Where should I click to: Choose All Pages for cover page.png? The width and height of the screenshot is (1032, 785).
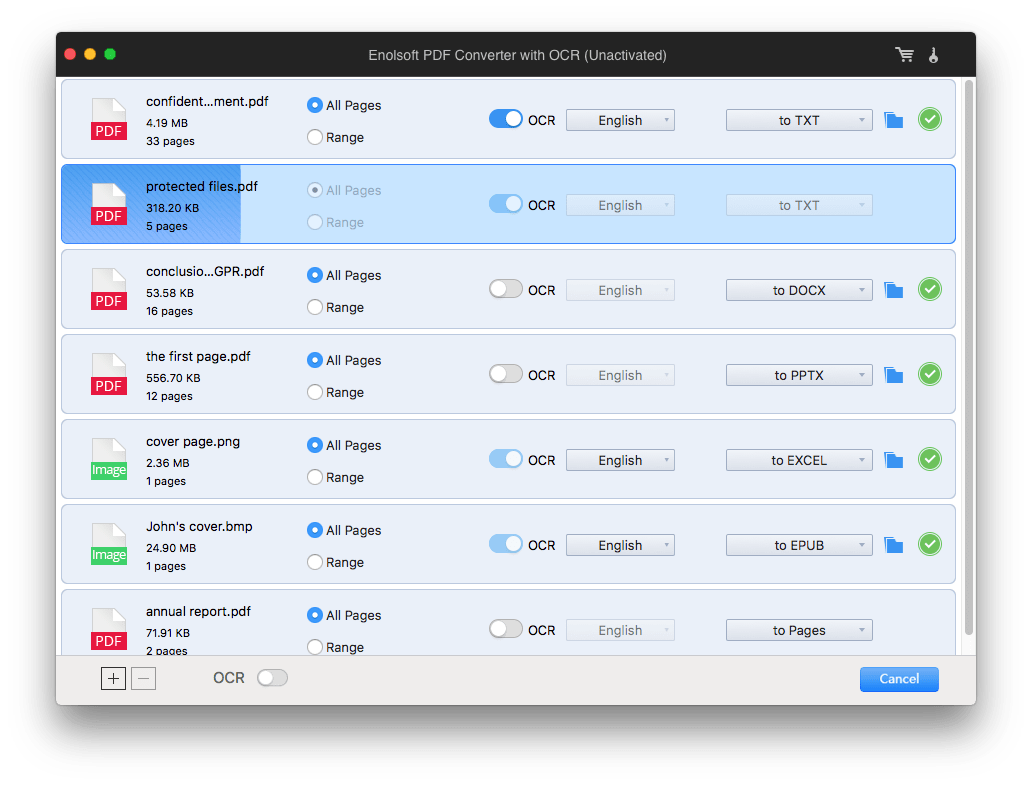[315, 445]
